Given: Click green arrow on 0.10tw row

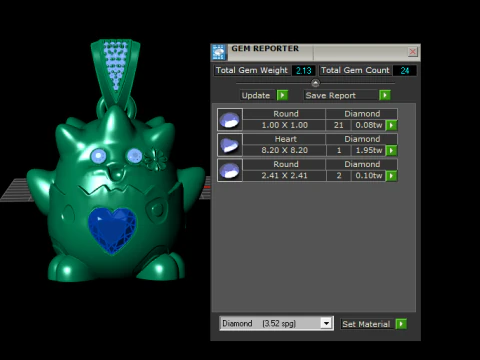Looking at the screenshot, I should (391, 176).
